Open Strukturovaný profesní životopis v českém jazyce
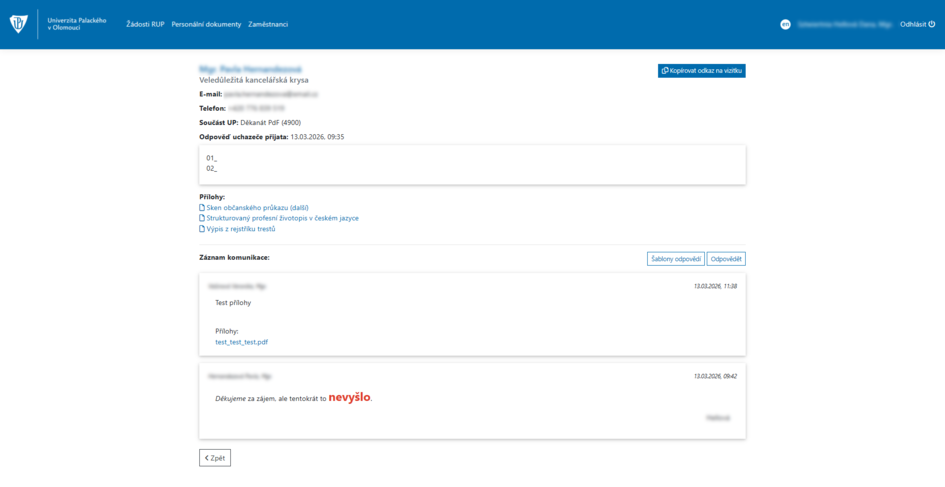Viewport: 945px width, 487px height. tap(283, 218)
